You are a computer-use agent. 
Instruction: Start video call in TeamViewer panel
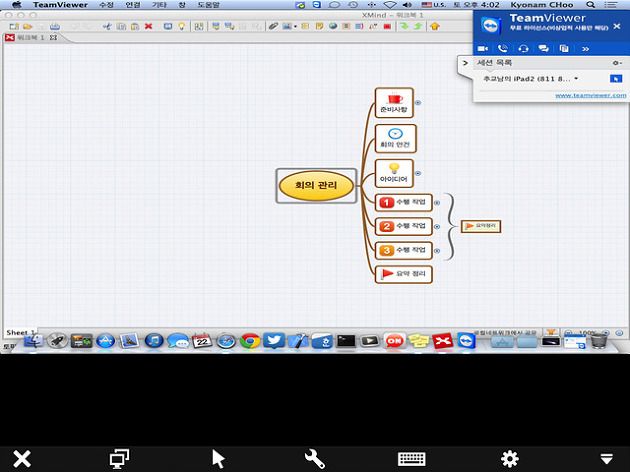[483, 49]
